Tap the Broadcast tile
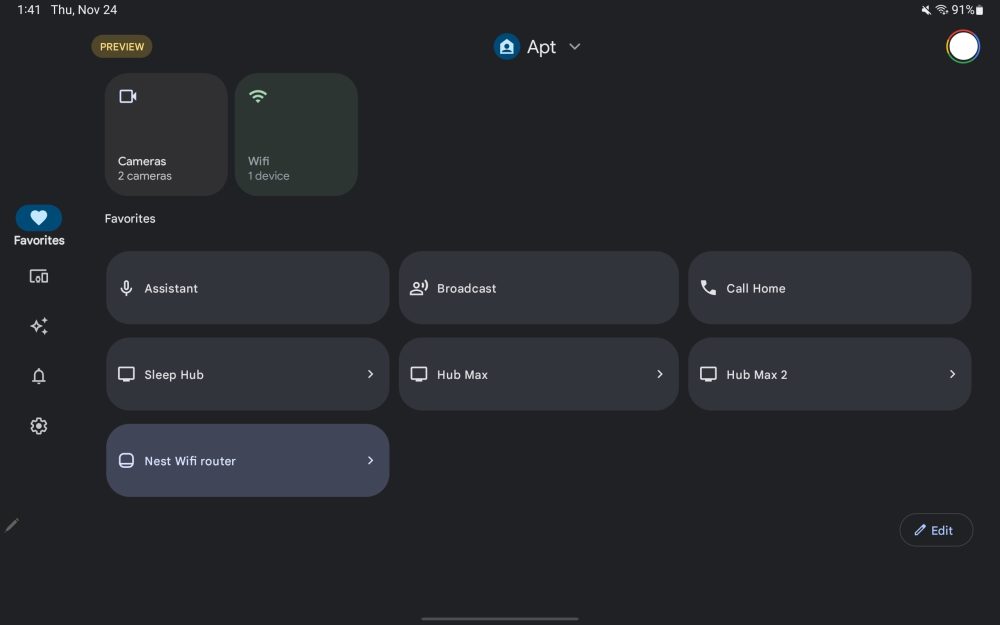 tap(538, 288)
